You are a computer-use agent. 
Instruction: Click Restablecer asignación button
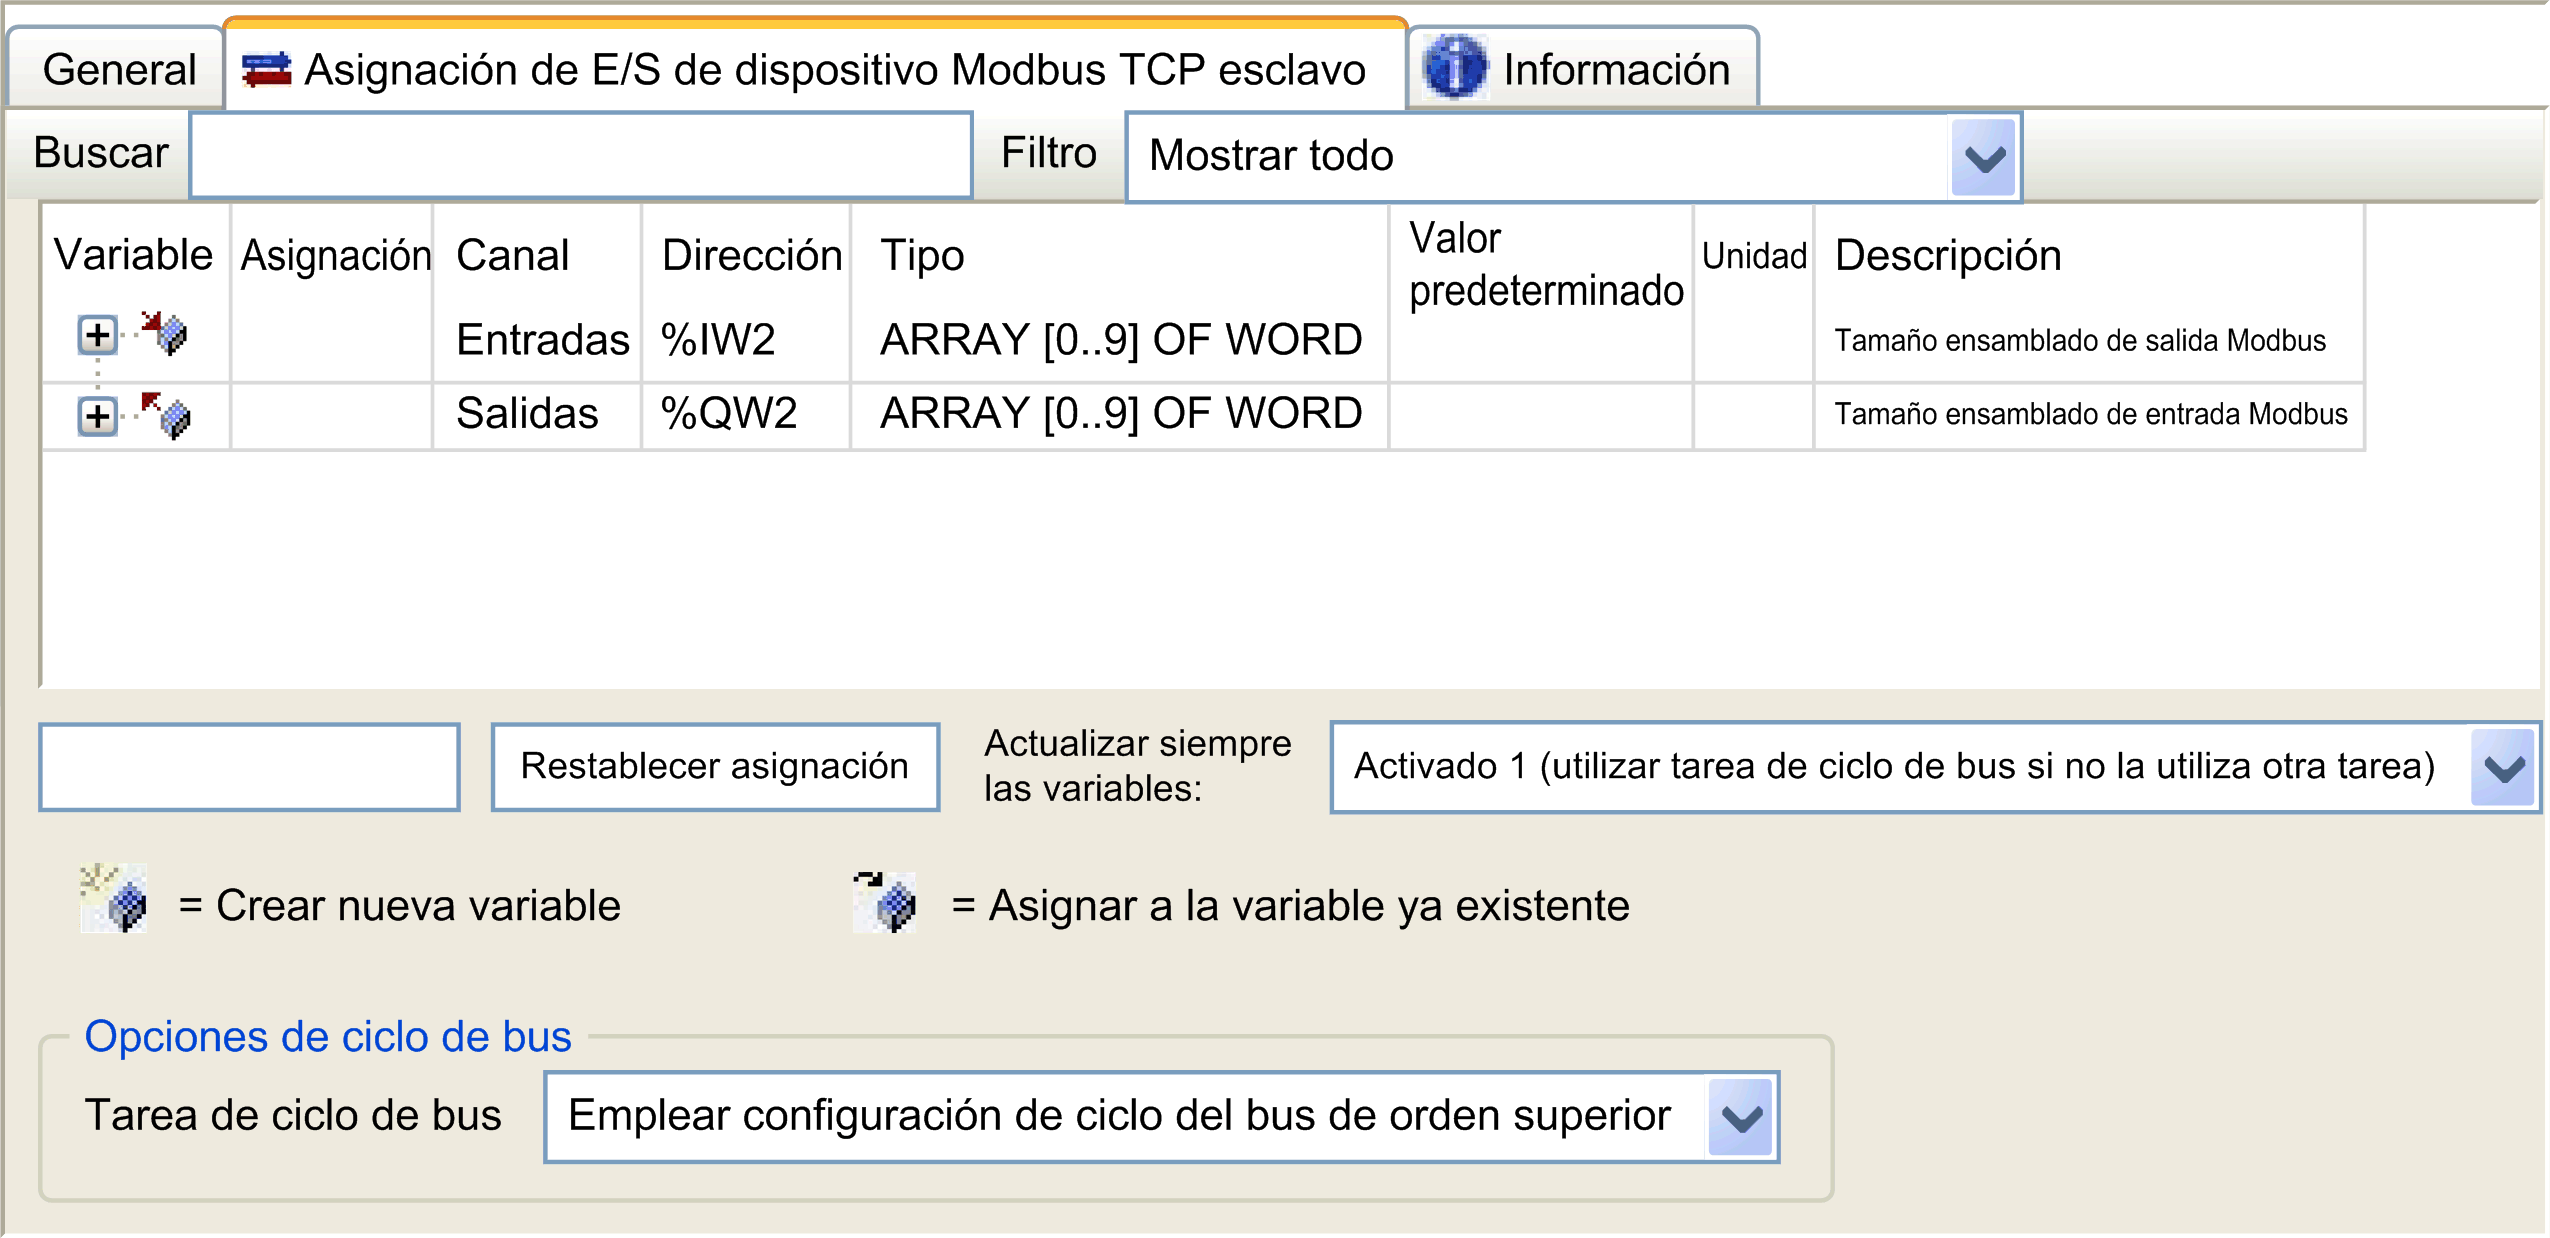[x=715, y=767]
